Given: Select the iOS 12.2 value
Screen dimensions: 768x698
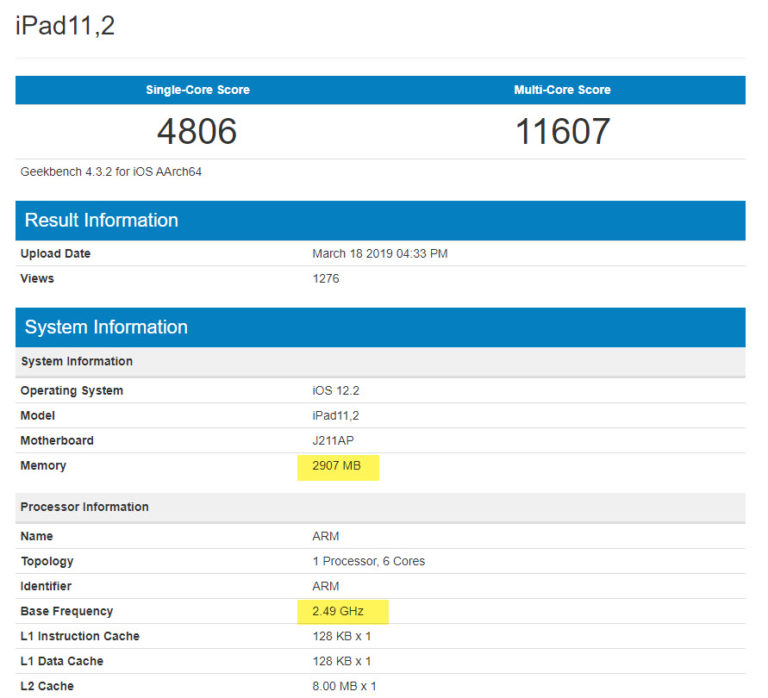Looking at the screenshot, I should 336,391.
